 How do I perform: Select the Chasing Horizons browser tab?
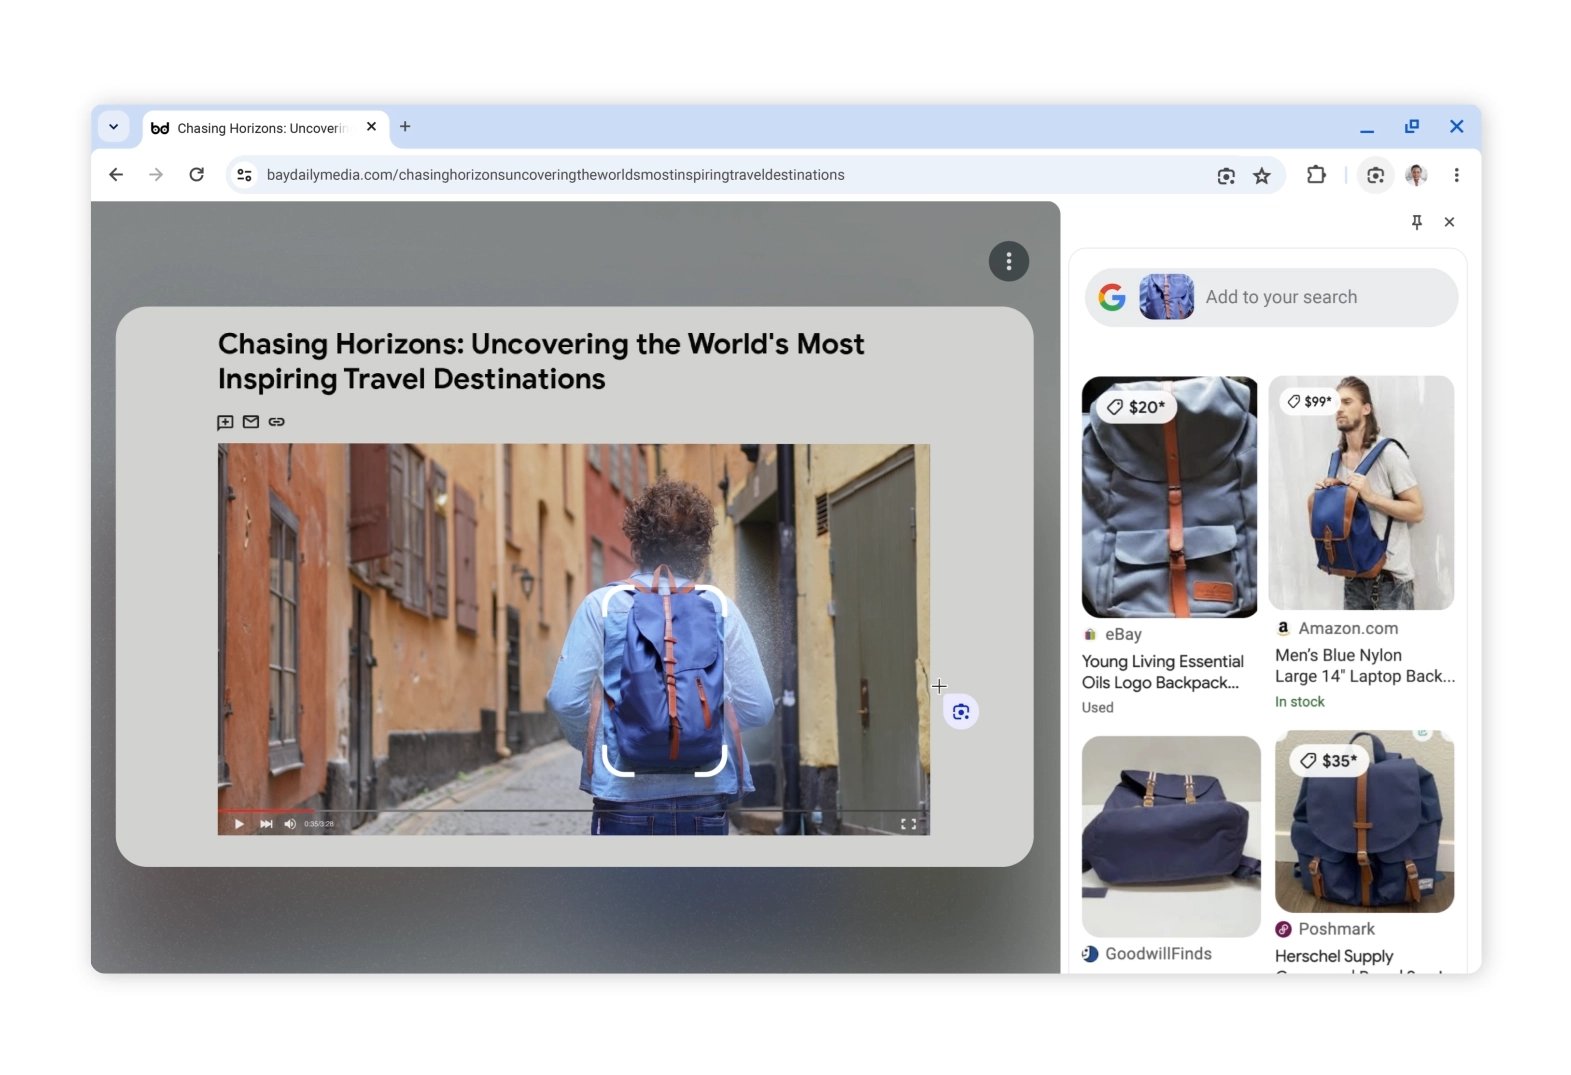point(266,128)
